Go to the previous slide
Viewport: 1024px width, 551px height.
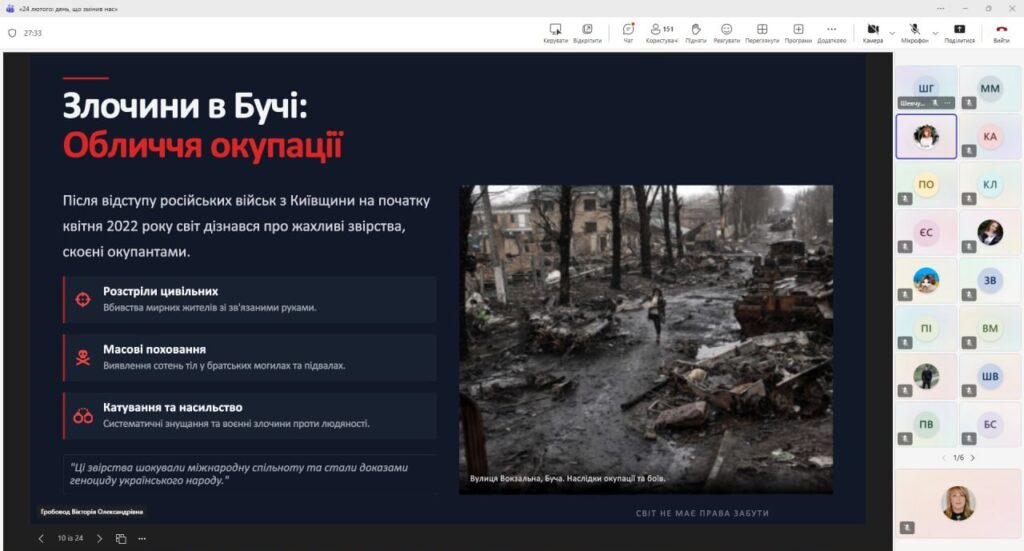pyautogui.click(x=41, y=538)
